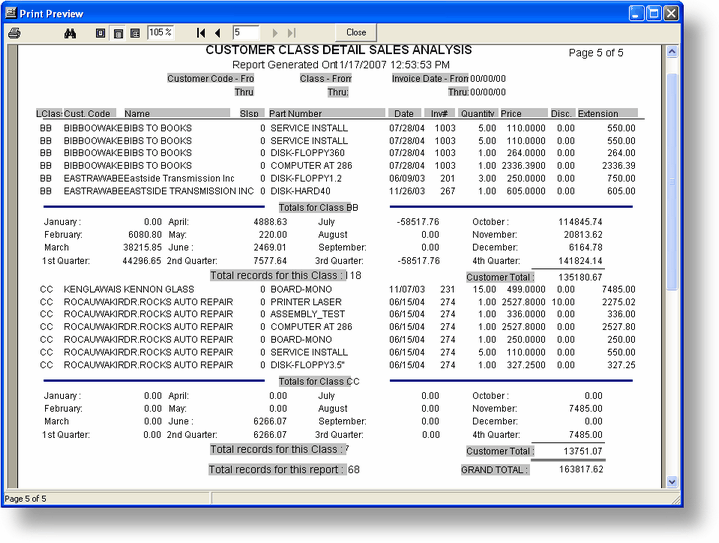Minimize the Print Preview window
Viewport: 719px width, 543px height.
636,13
